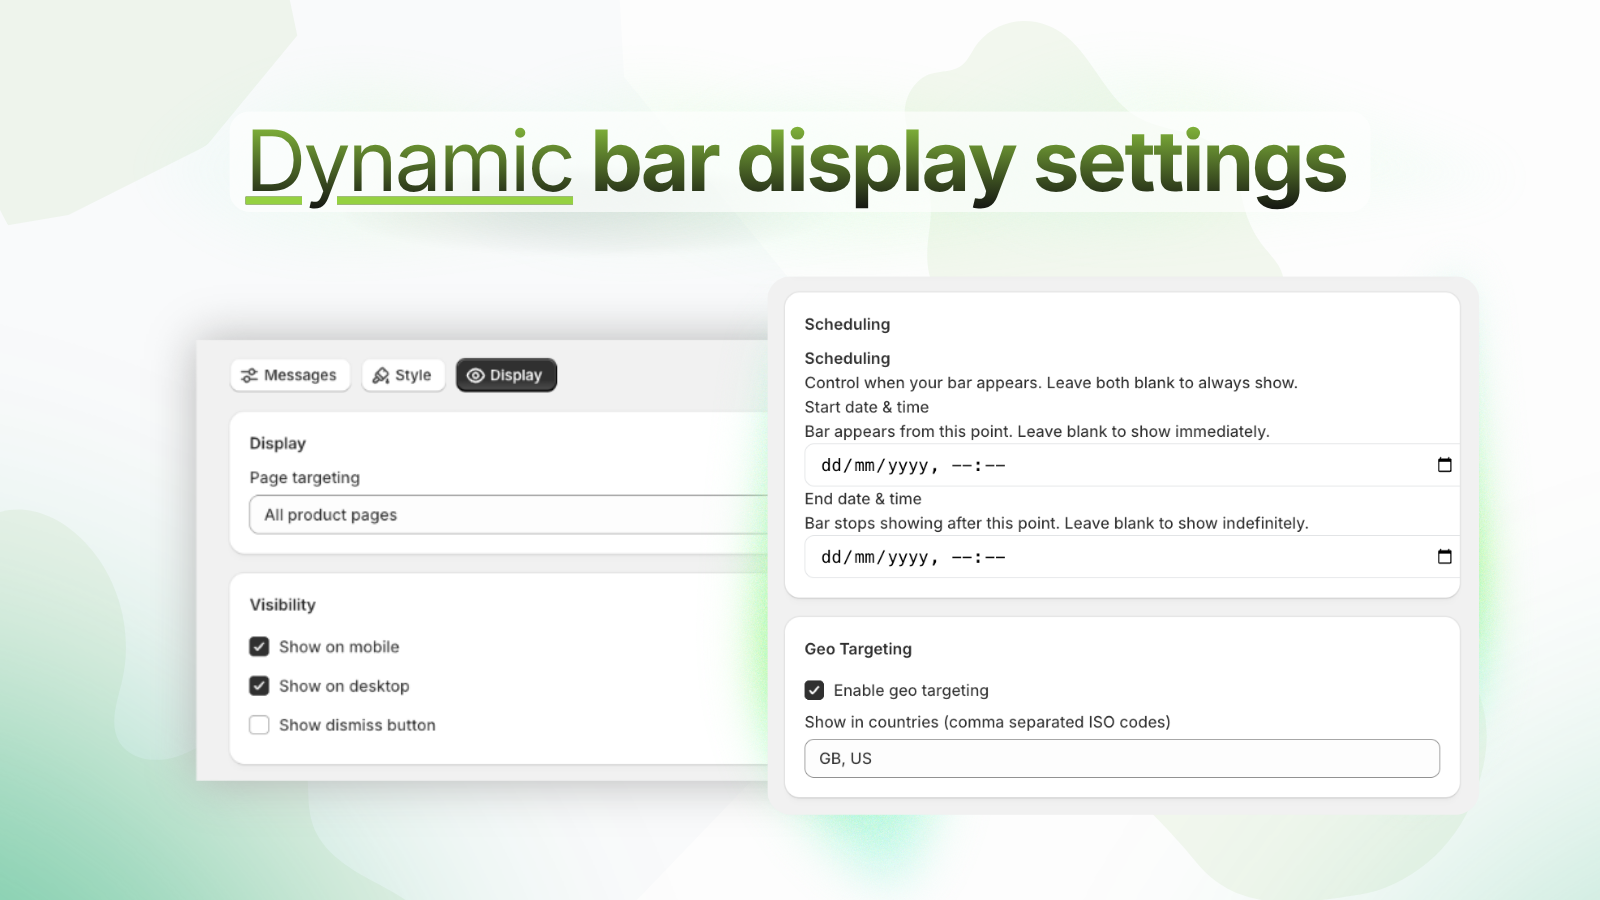This screenshot has height=900, width=1600.
Task: Uncheck the Show on mobile checkbox
Action: [259, 647]
